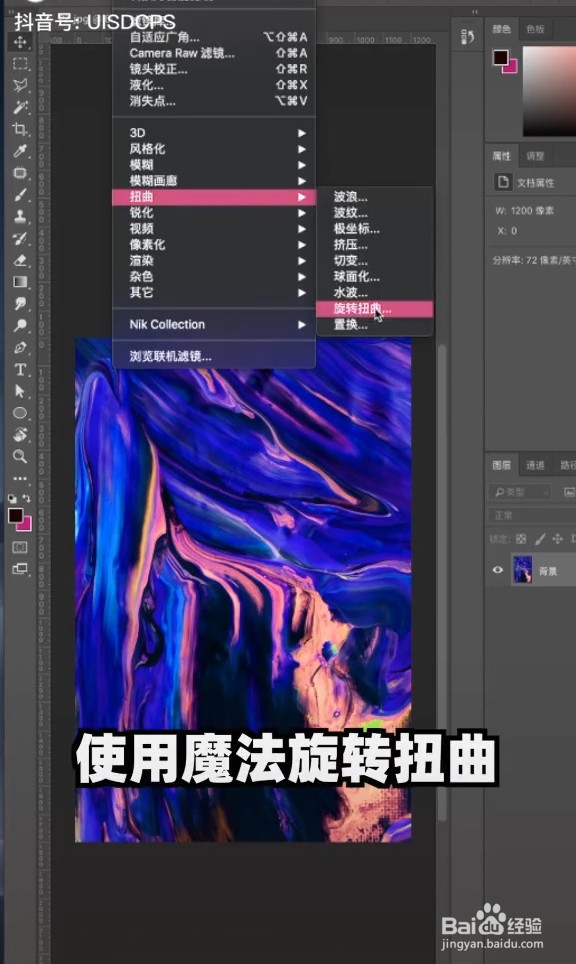Screen dimensions: 576x964
Task: Hide the 背景 layer eye icon
Action: tap(498, 570)
